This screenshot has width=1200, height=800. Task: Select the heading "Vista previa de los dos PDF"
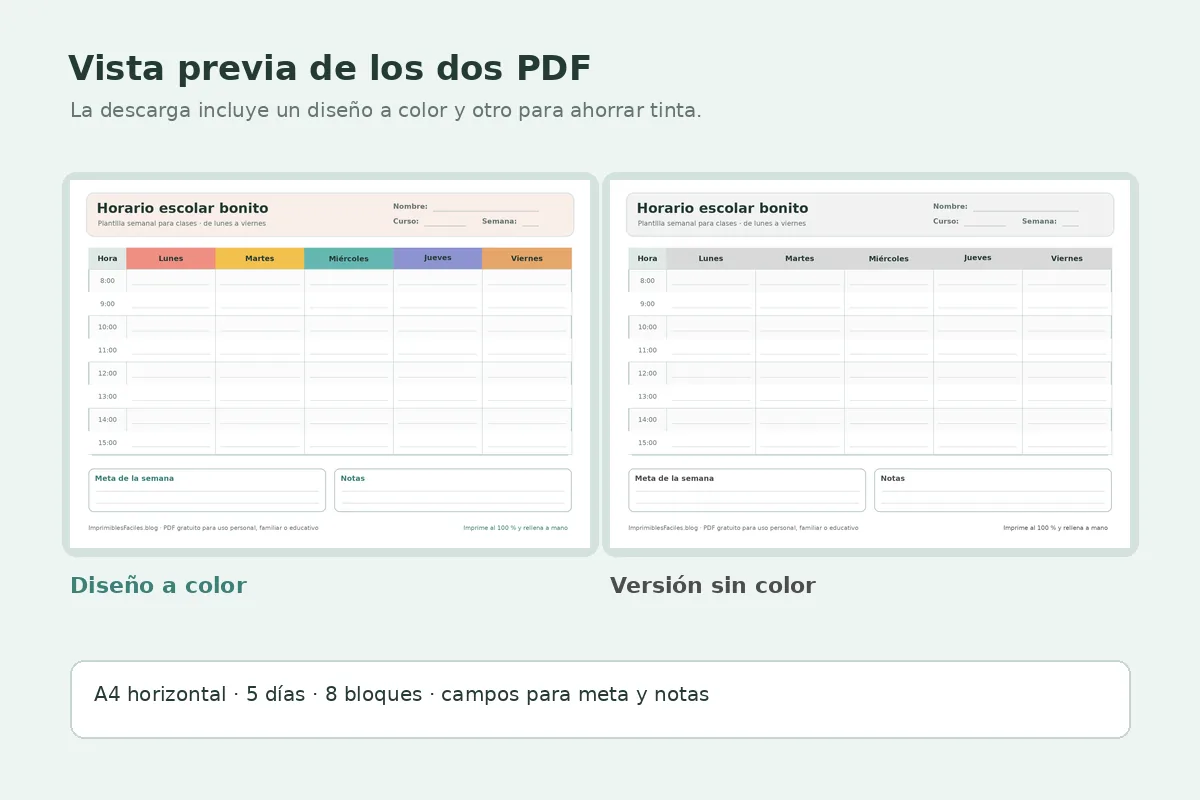(x=330, y=69)
